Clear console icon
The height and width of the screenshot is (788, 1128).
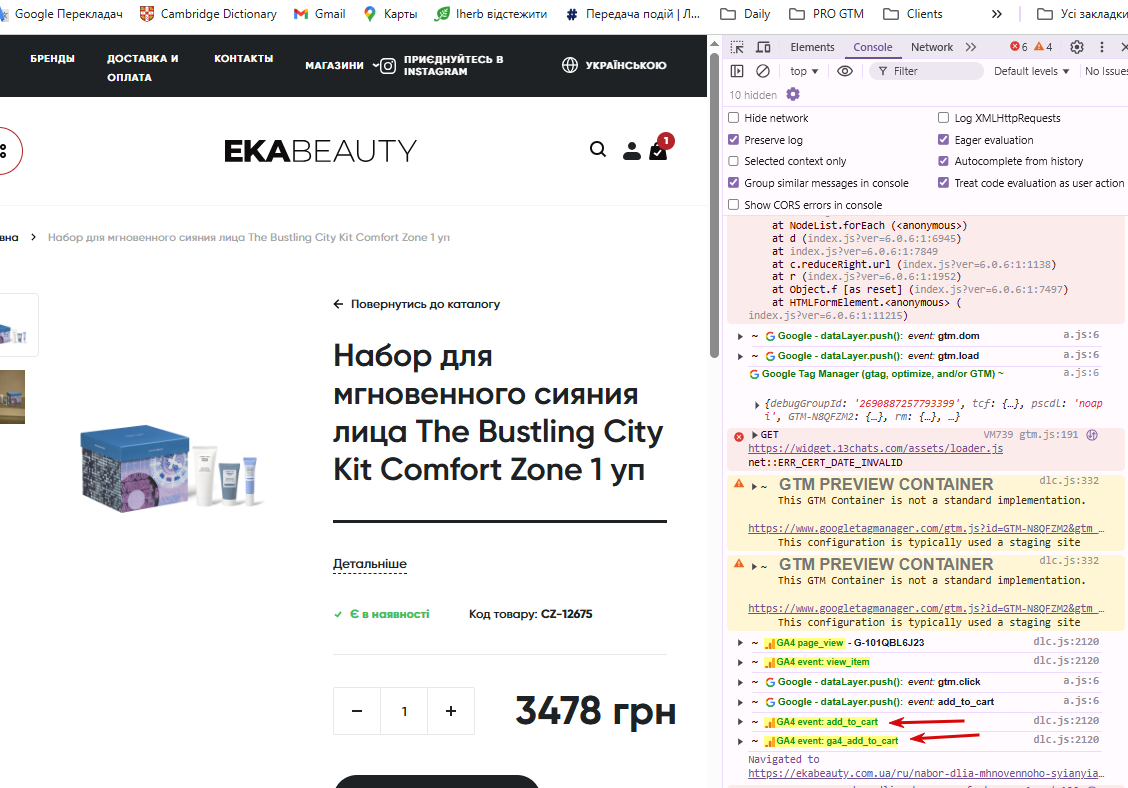click(x=763, y=71)
